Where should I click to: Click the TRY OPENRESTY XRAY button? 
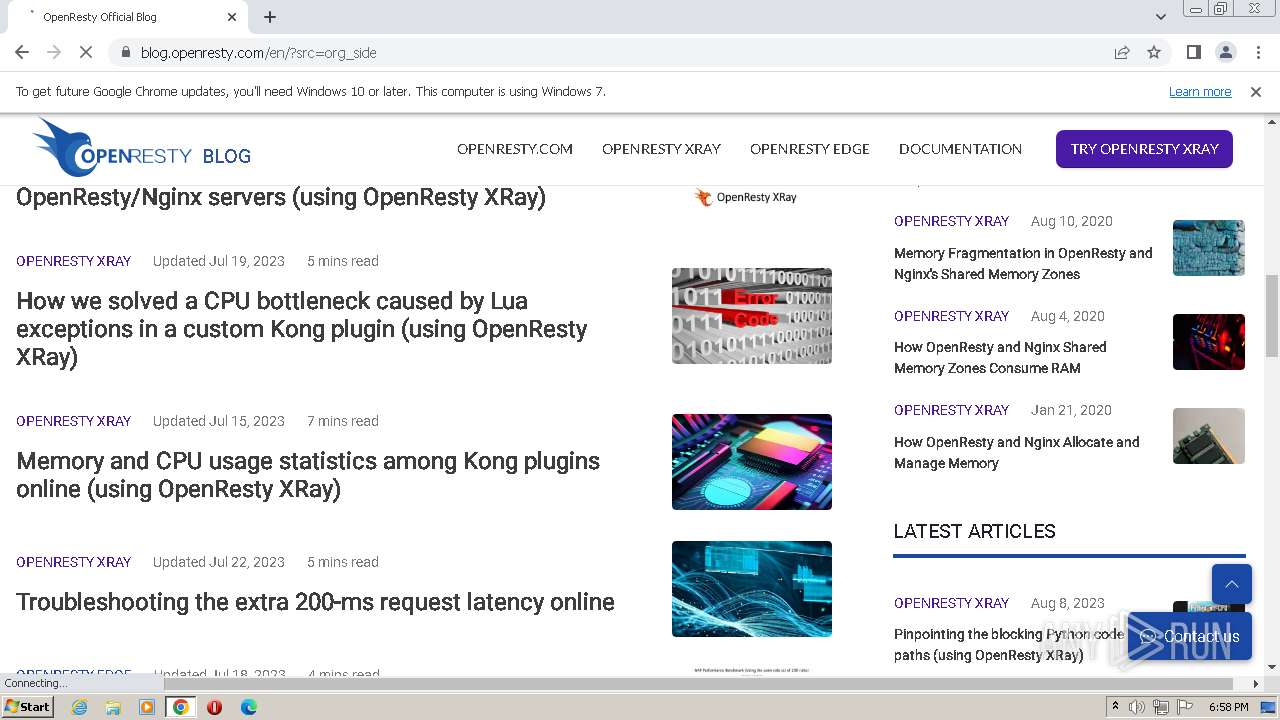click(x=1144, y=149)
